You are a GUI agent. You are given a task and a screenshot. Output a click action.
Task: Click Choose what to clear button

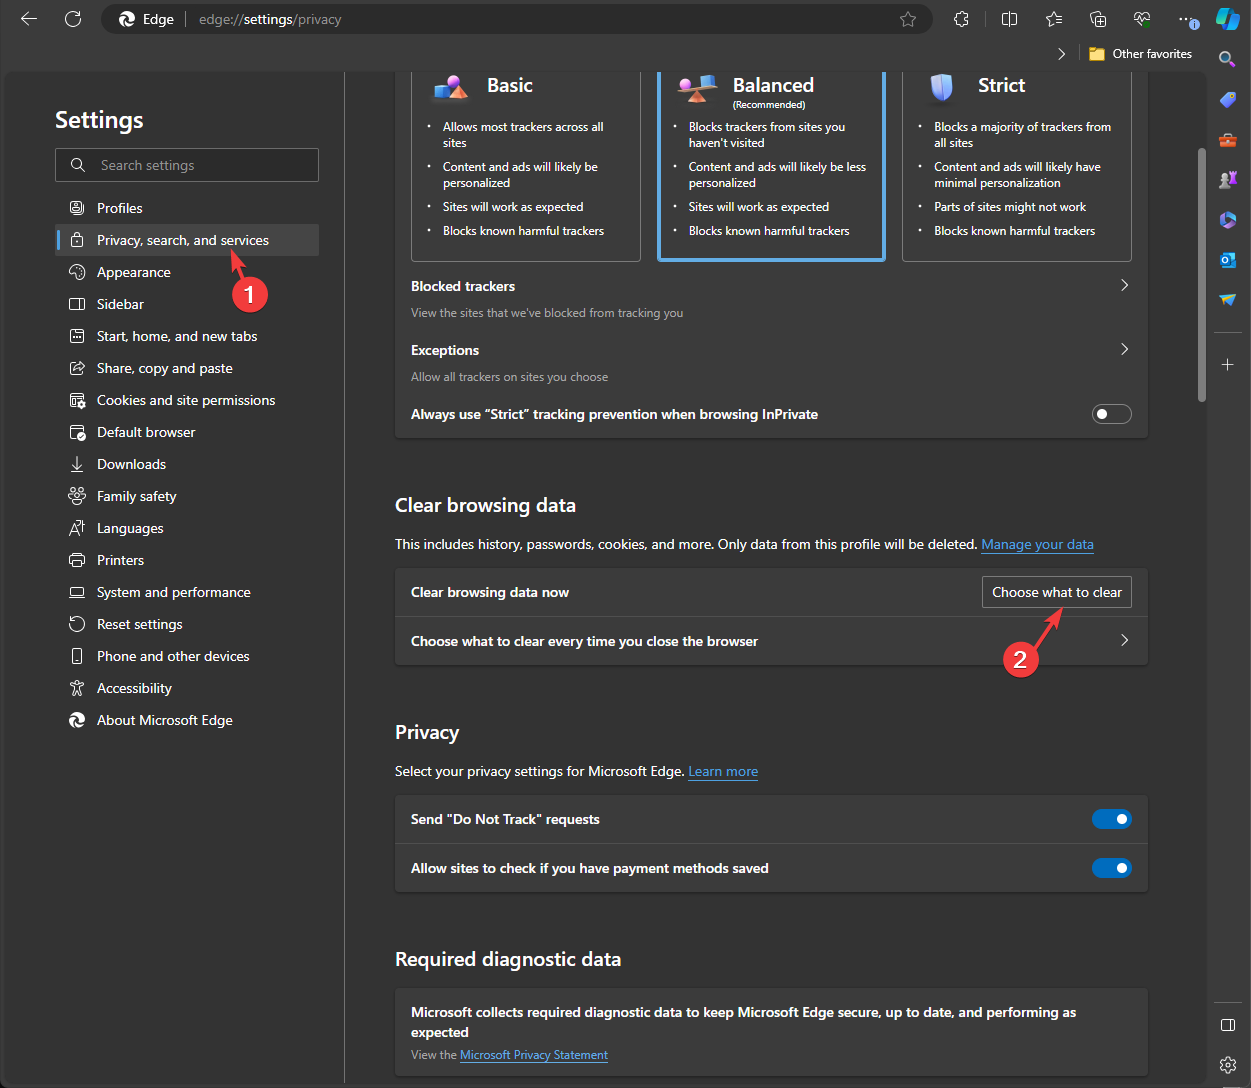click(x=1056, y=592)
